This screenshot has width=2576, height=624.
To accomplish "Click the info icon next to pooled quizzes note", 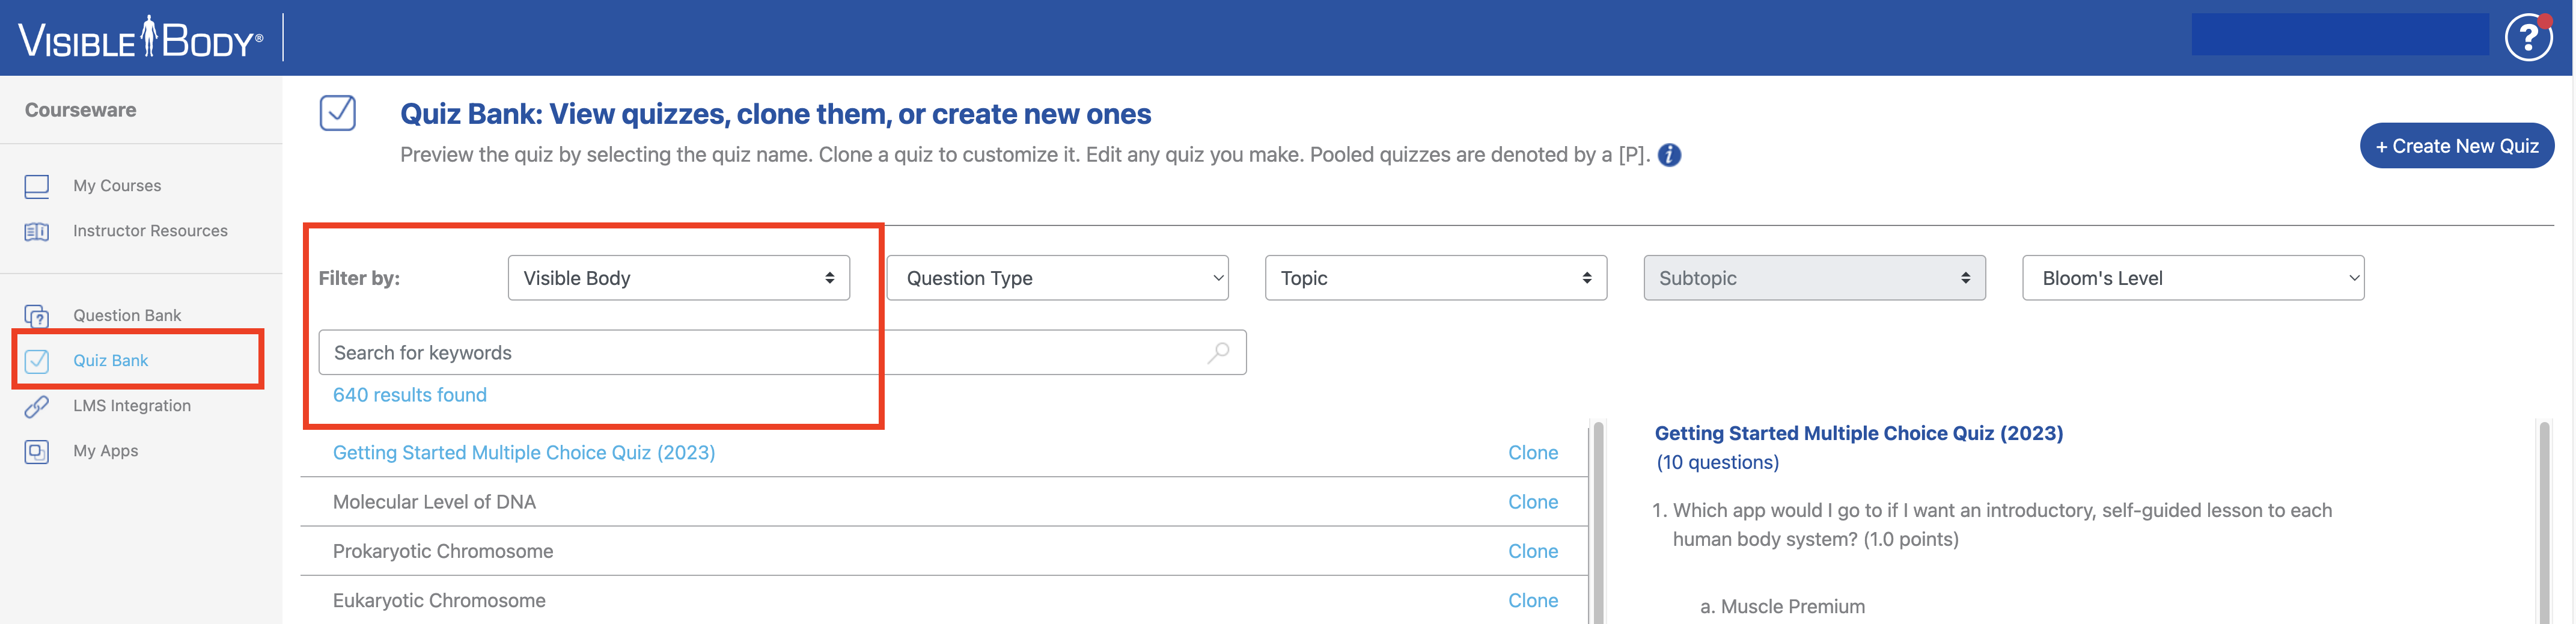I will click(x=1668, y=155).
